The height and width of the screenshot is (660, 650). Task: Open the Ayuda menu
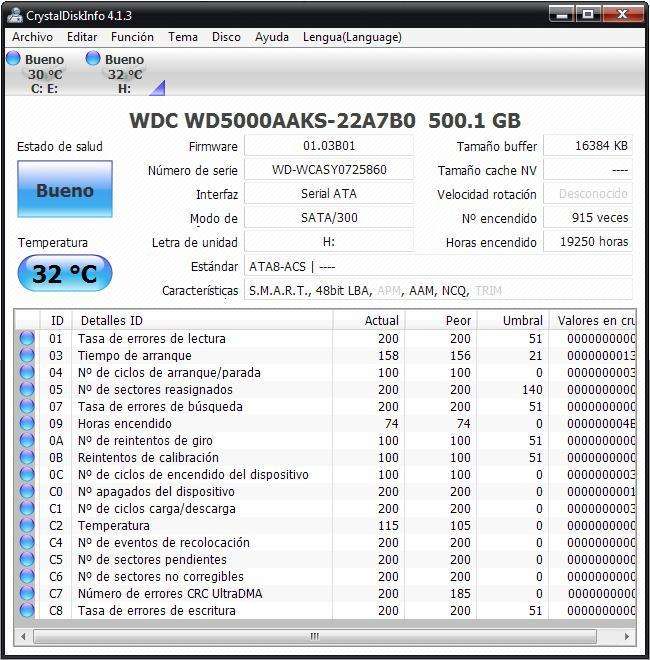tap(272, 37)
